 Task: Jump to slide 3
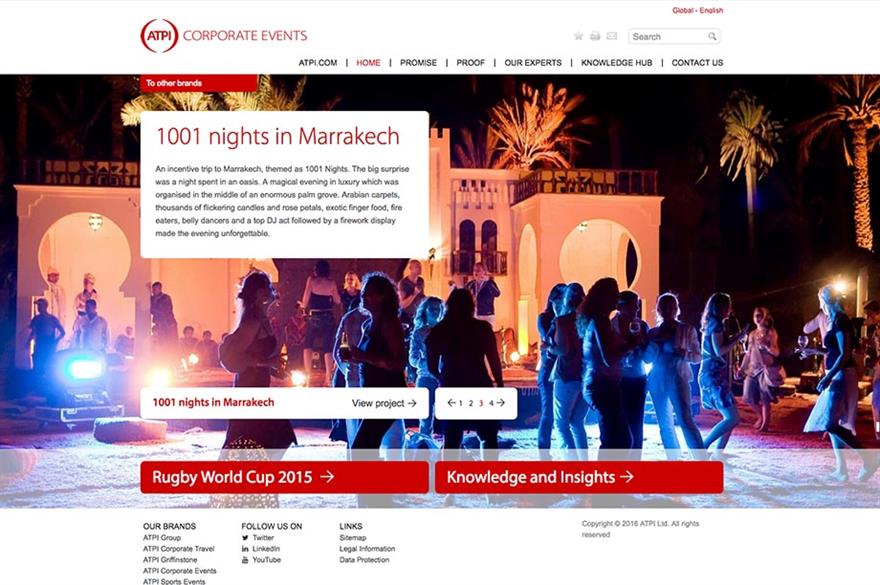pos(481,403)
